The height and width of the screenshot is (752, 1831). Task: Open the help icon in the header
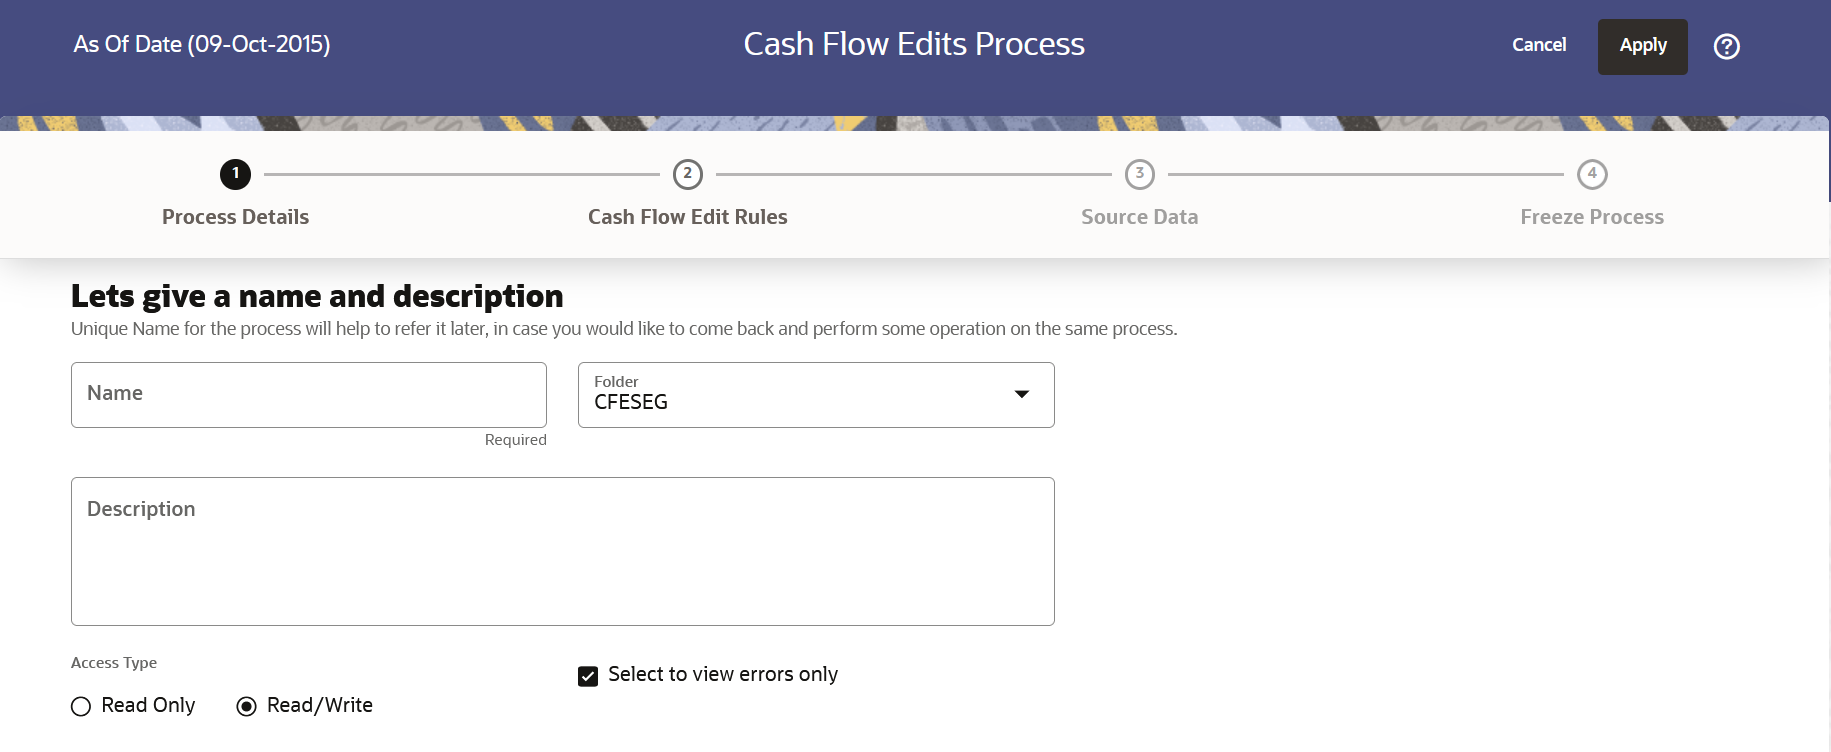pyautogui.click(x=1726, y=46)
